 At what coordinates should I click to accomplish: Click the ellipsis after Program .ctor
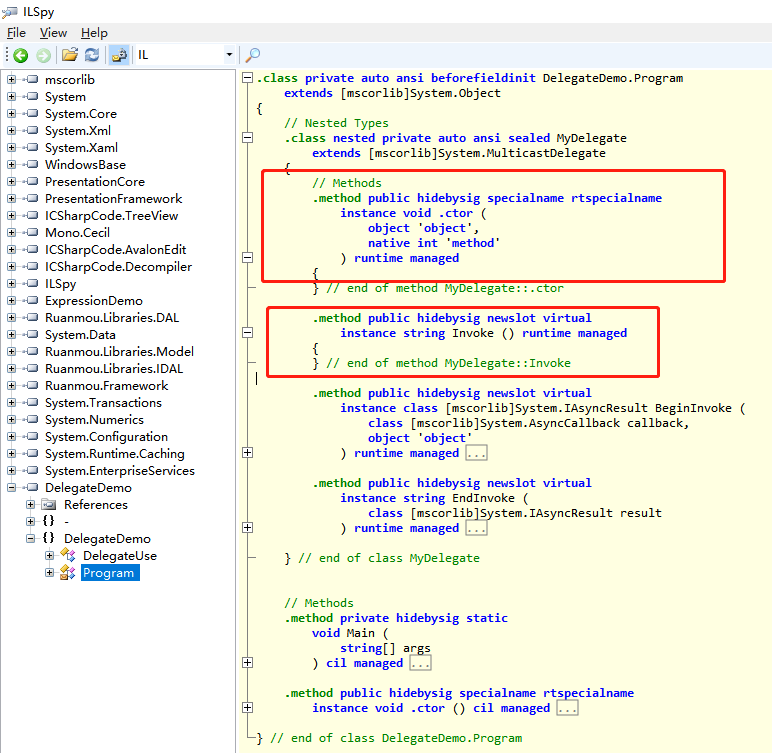(567, 708)
